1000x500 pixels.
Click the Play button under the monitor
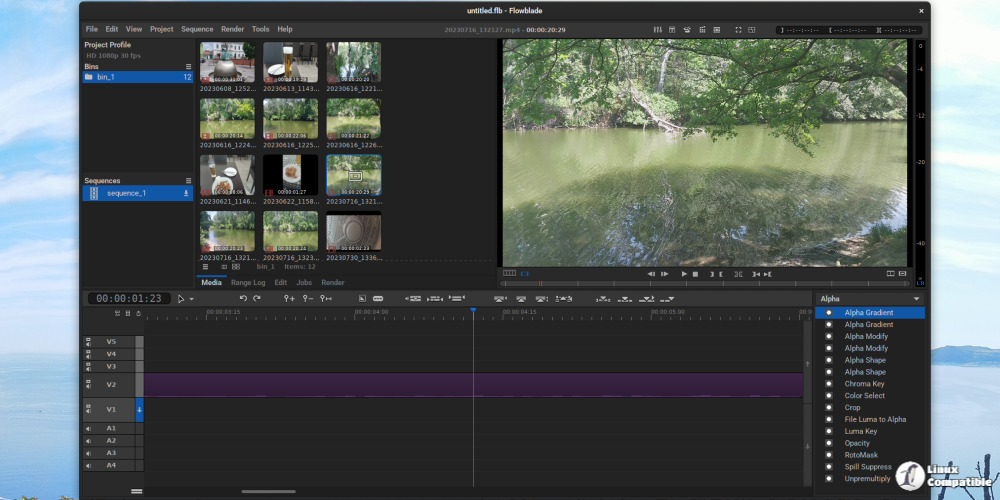pos(685,273)
